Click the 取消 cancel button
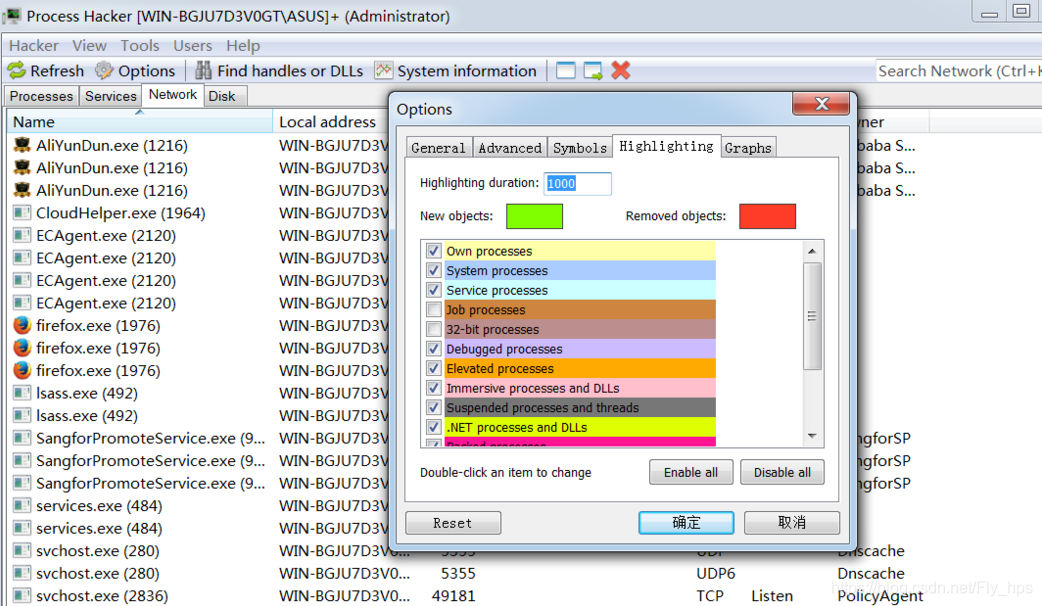 792,523
